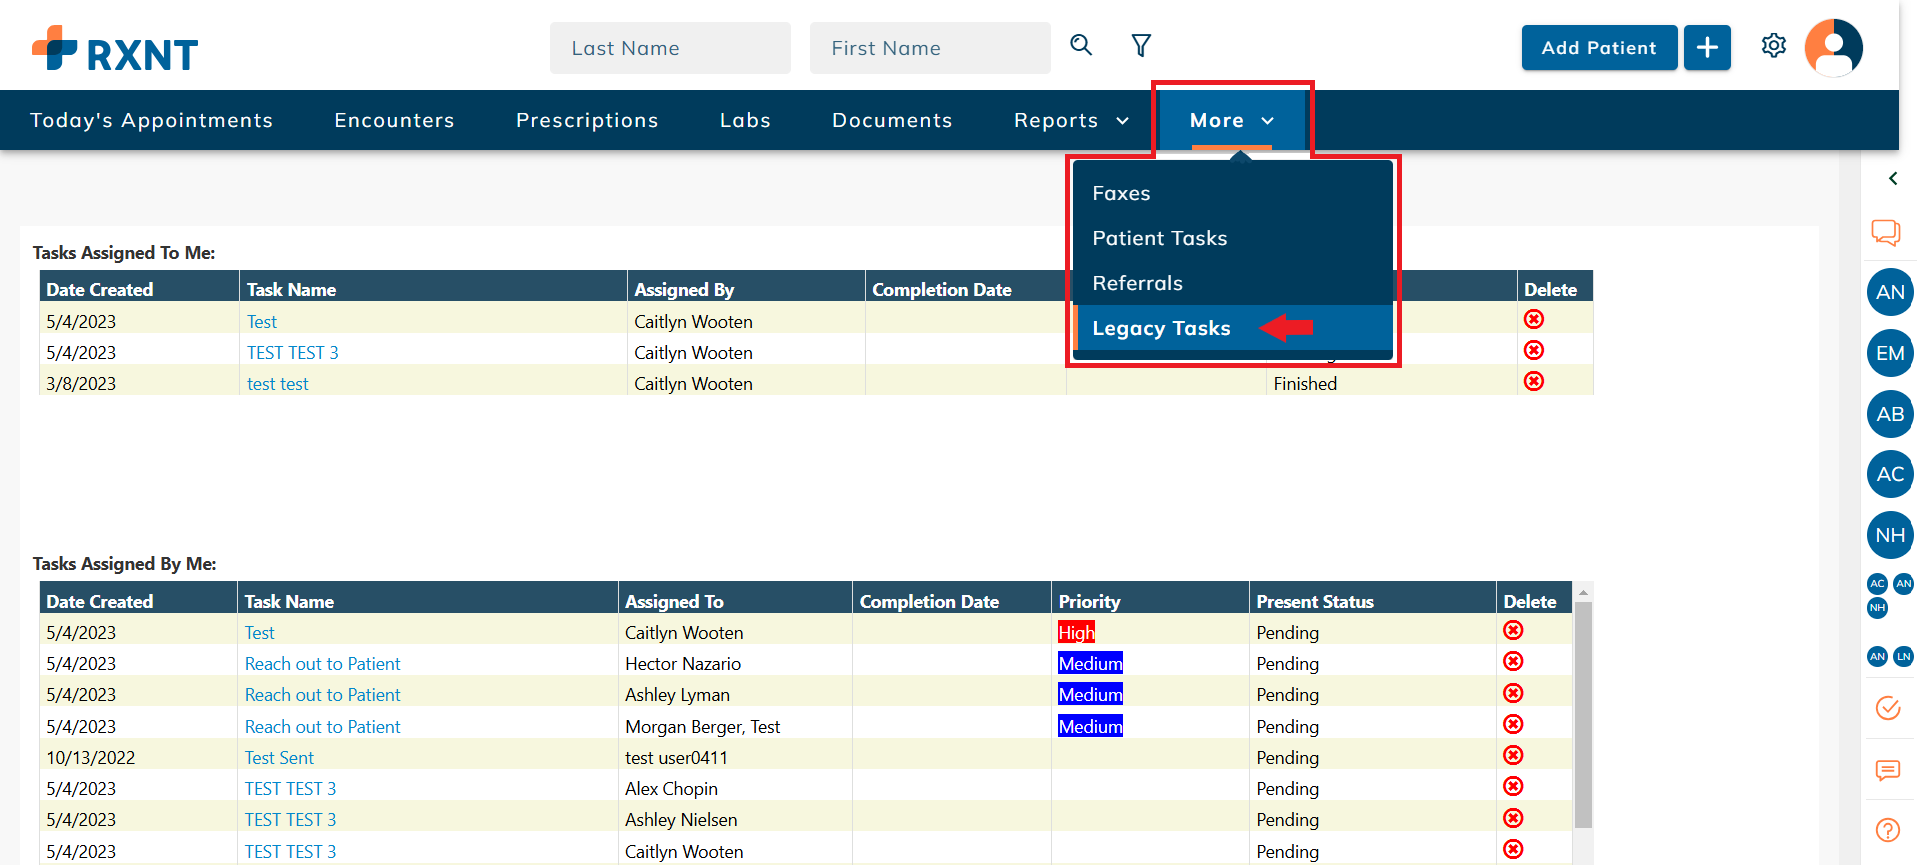Open the AN LN group chat
The width and height of the screenshot is (1917, 865).
(x=1890, y=657)
